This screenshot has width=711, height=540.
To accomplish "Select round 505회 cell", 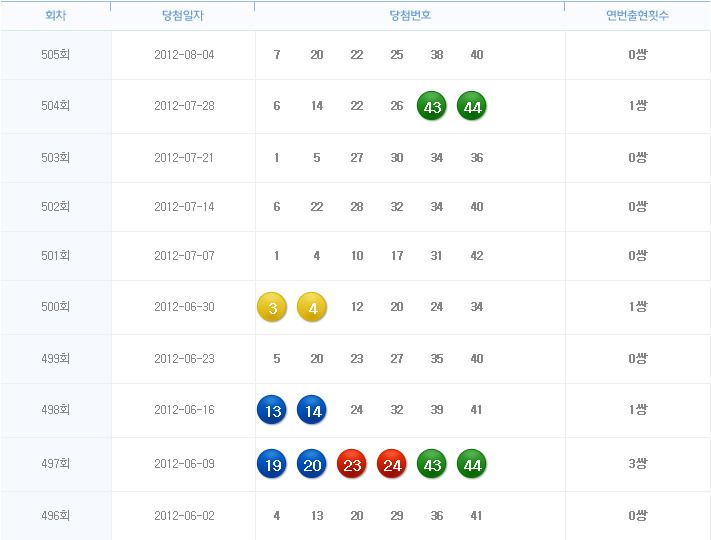I will tap(55, 55).
